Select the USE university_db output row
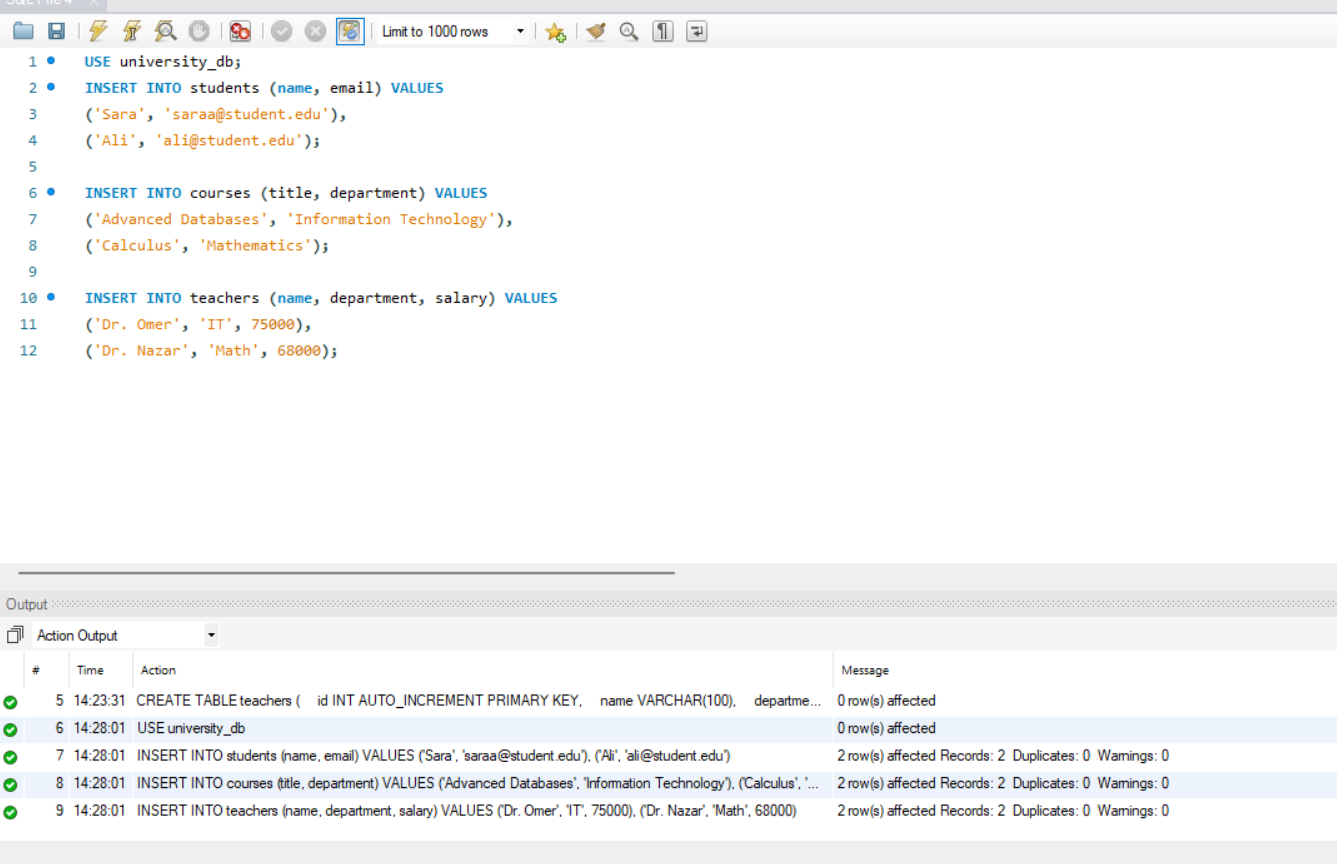 coord(668,728)
